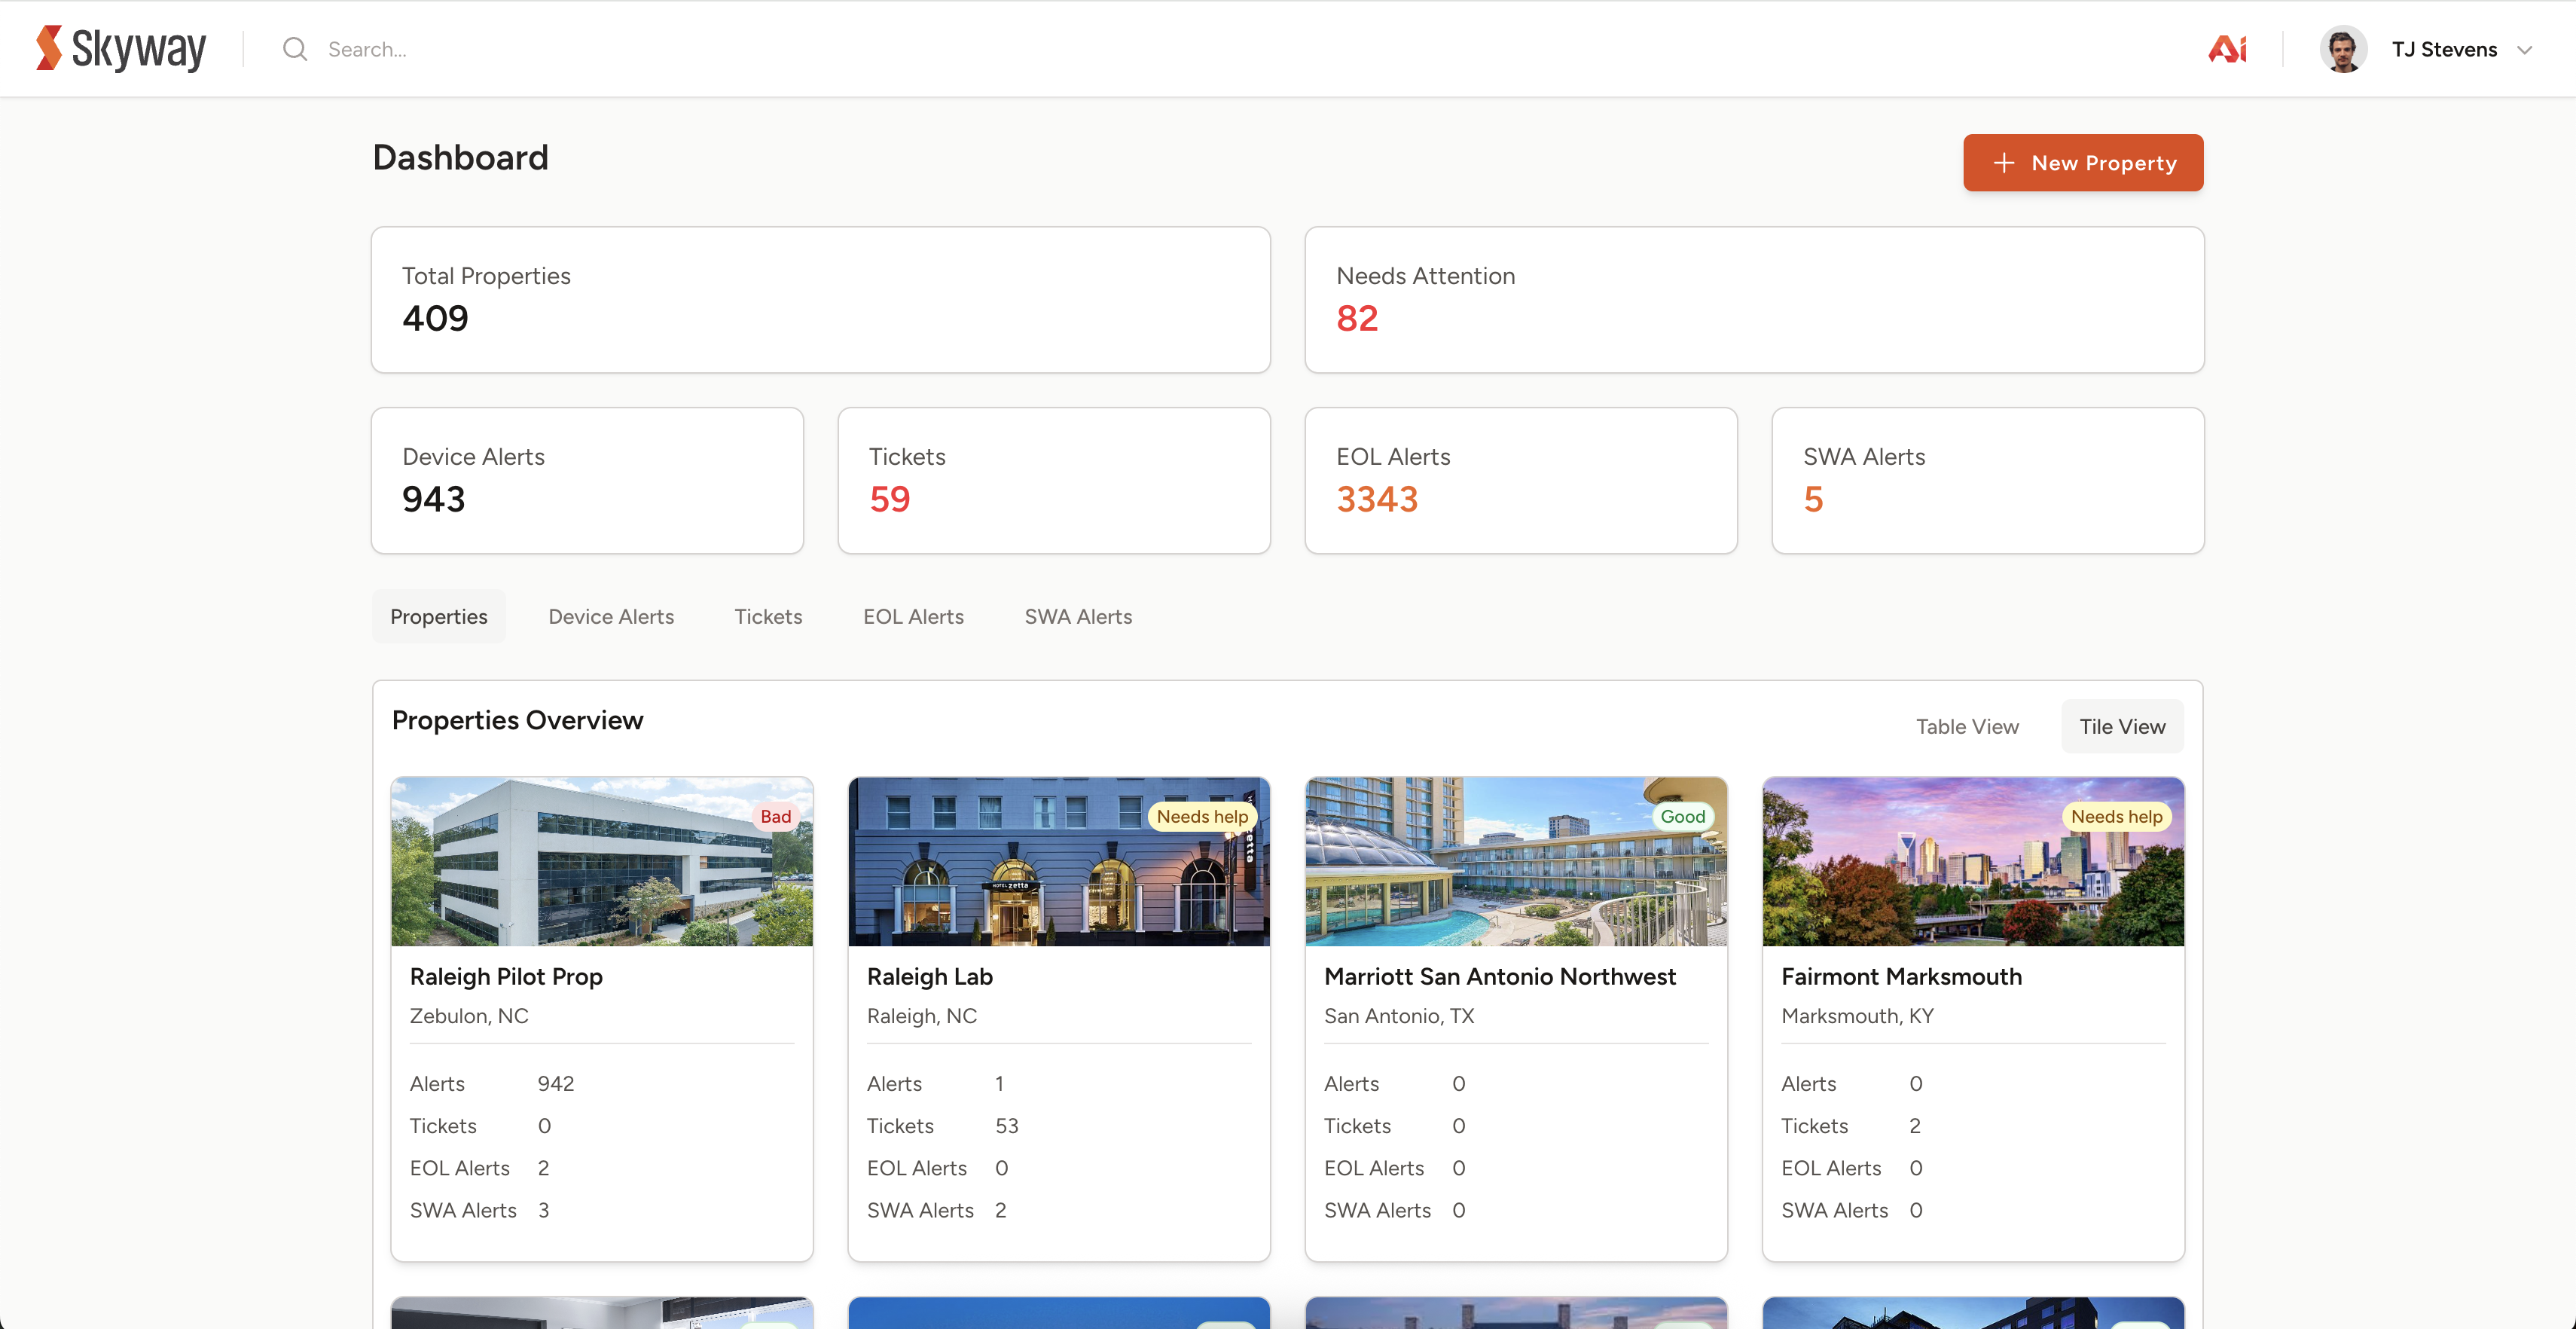Select the SWA Alerts tab
2576x1329 pixels.
(x=1078, y=616)
